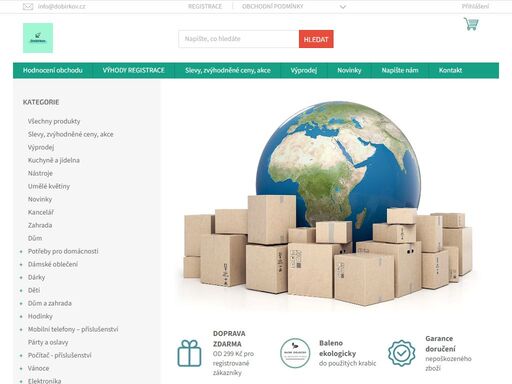Click the gift box free shipping icon
The image size is (512, 384).
tap(189, 353)
